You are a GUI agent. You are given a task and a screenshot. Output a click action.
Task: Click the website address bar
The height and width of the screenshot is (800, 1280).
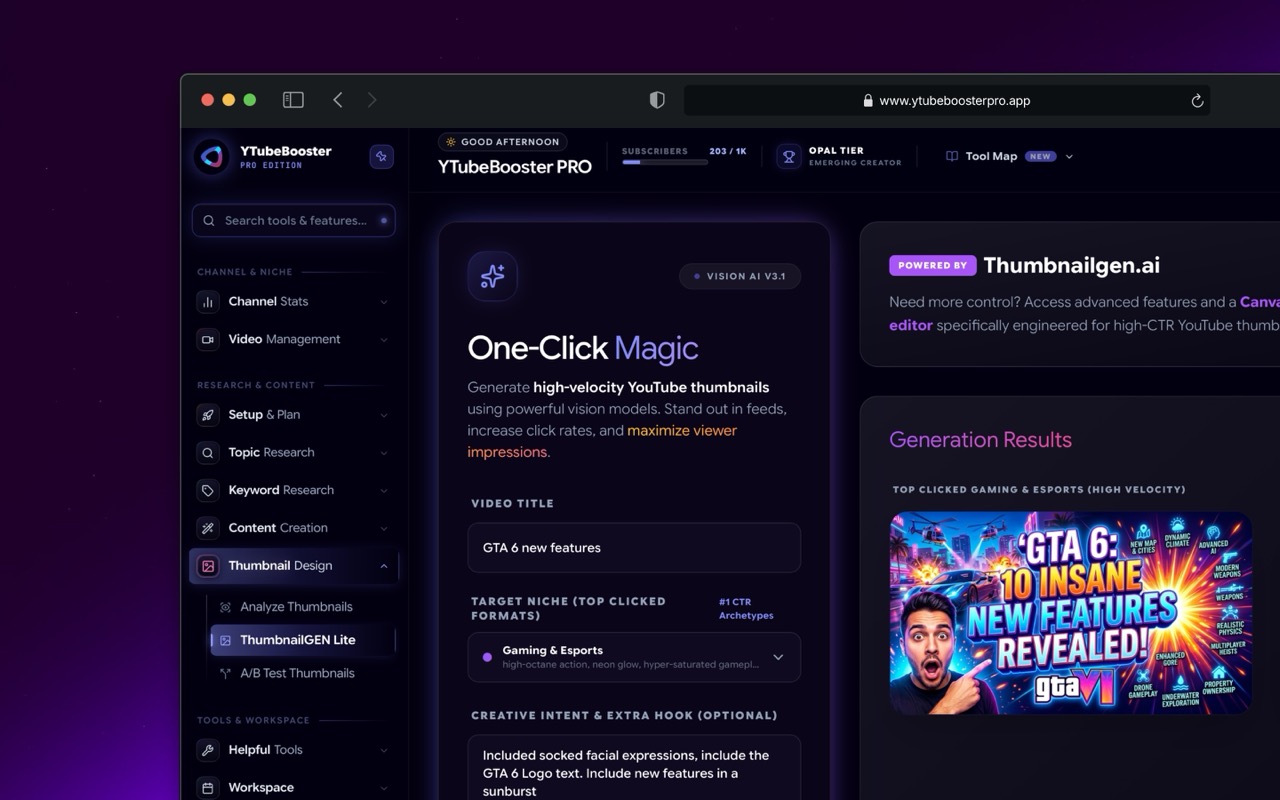(x=946, y=101)
